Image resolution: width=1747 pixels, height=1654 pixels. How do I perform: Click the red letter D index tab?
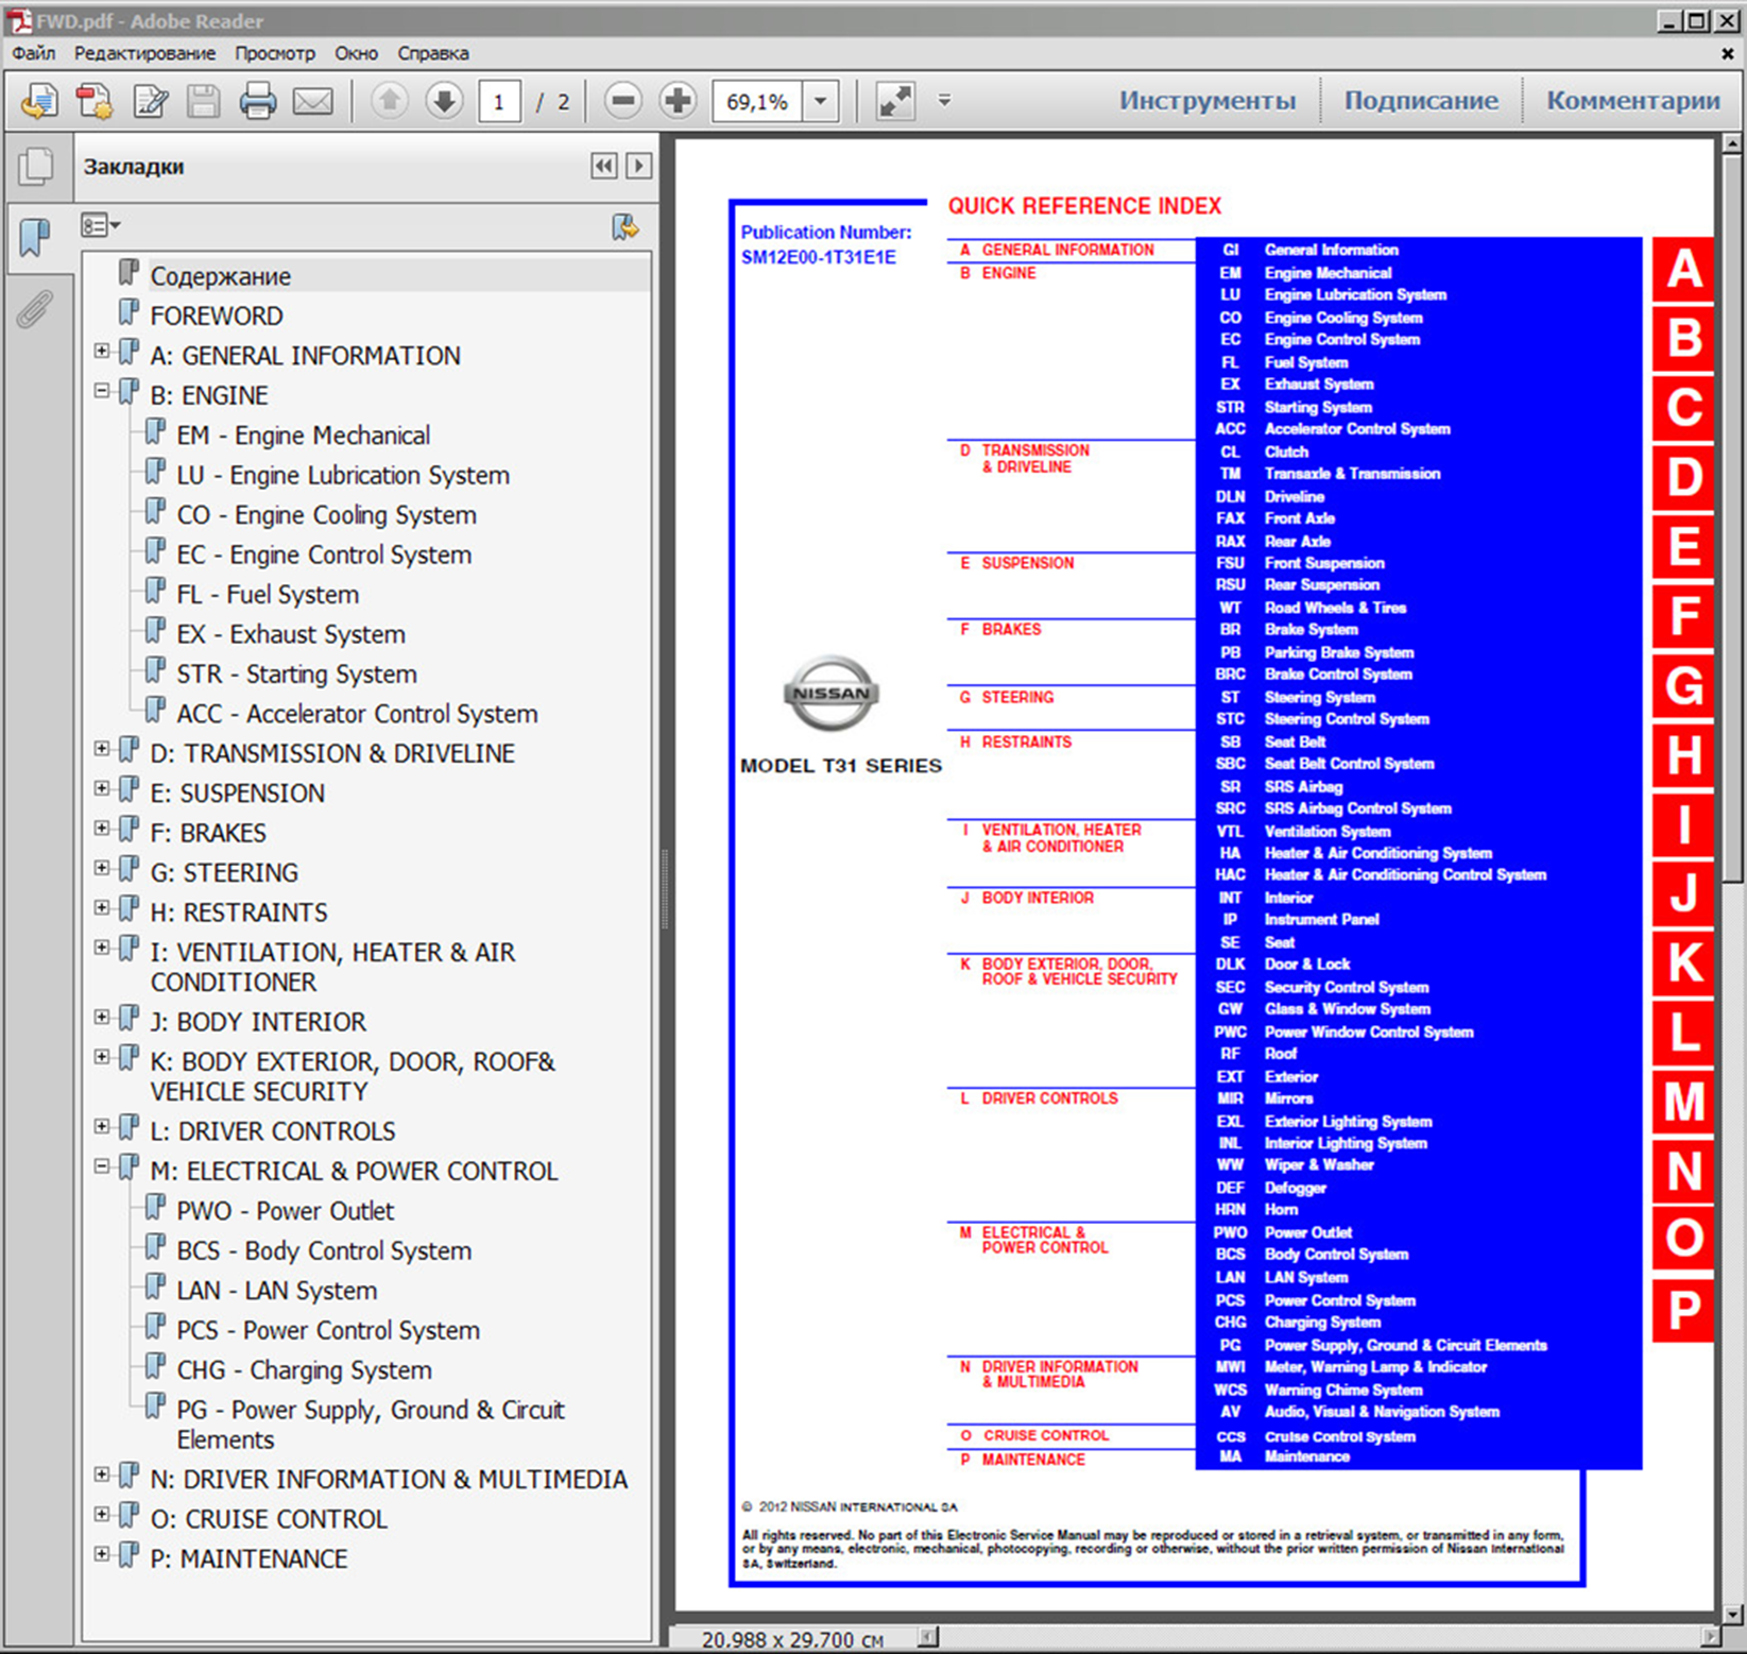tap(1683, 478)
